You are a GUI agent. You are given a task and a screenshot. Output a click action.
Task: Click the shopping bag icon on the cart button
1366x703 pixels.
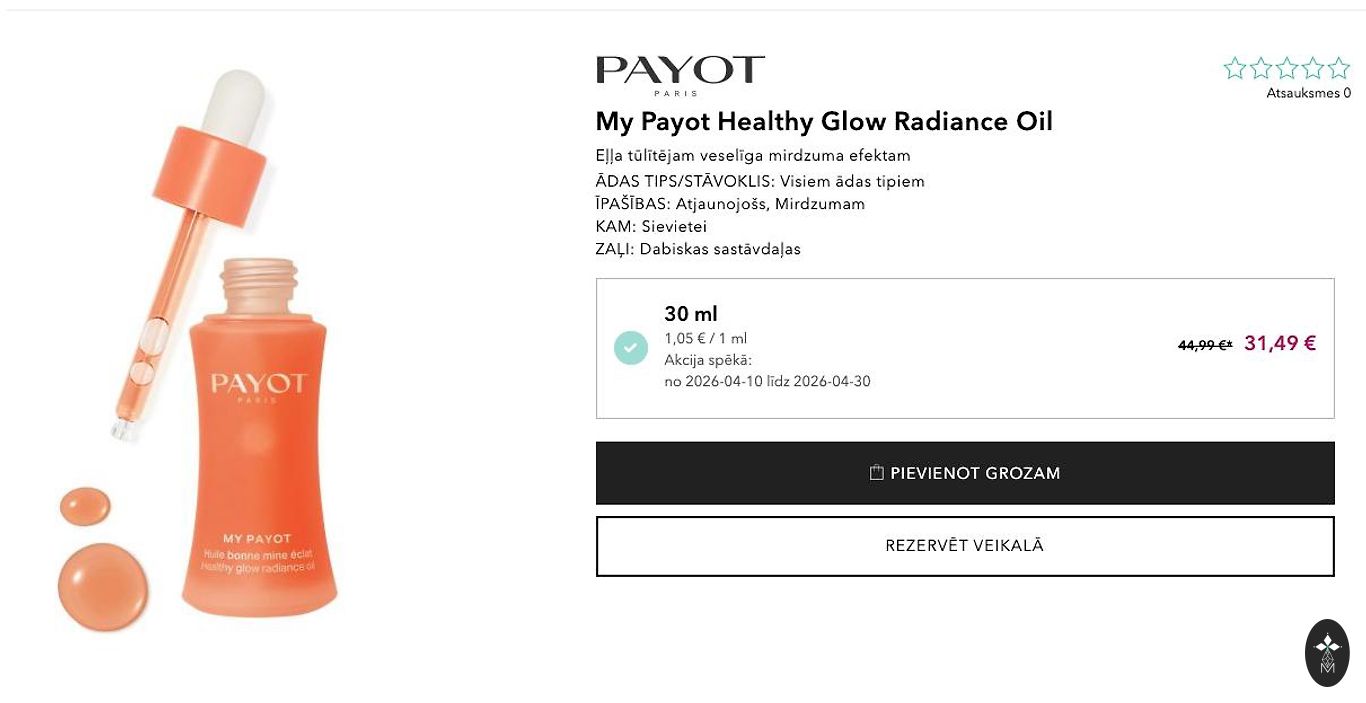pos(877,473)
